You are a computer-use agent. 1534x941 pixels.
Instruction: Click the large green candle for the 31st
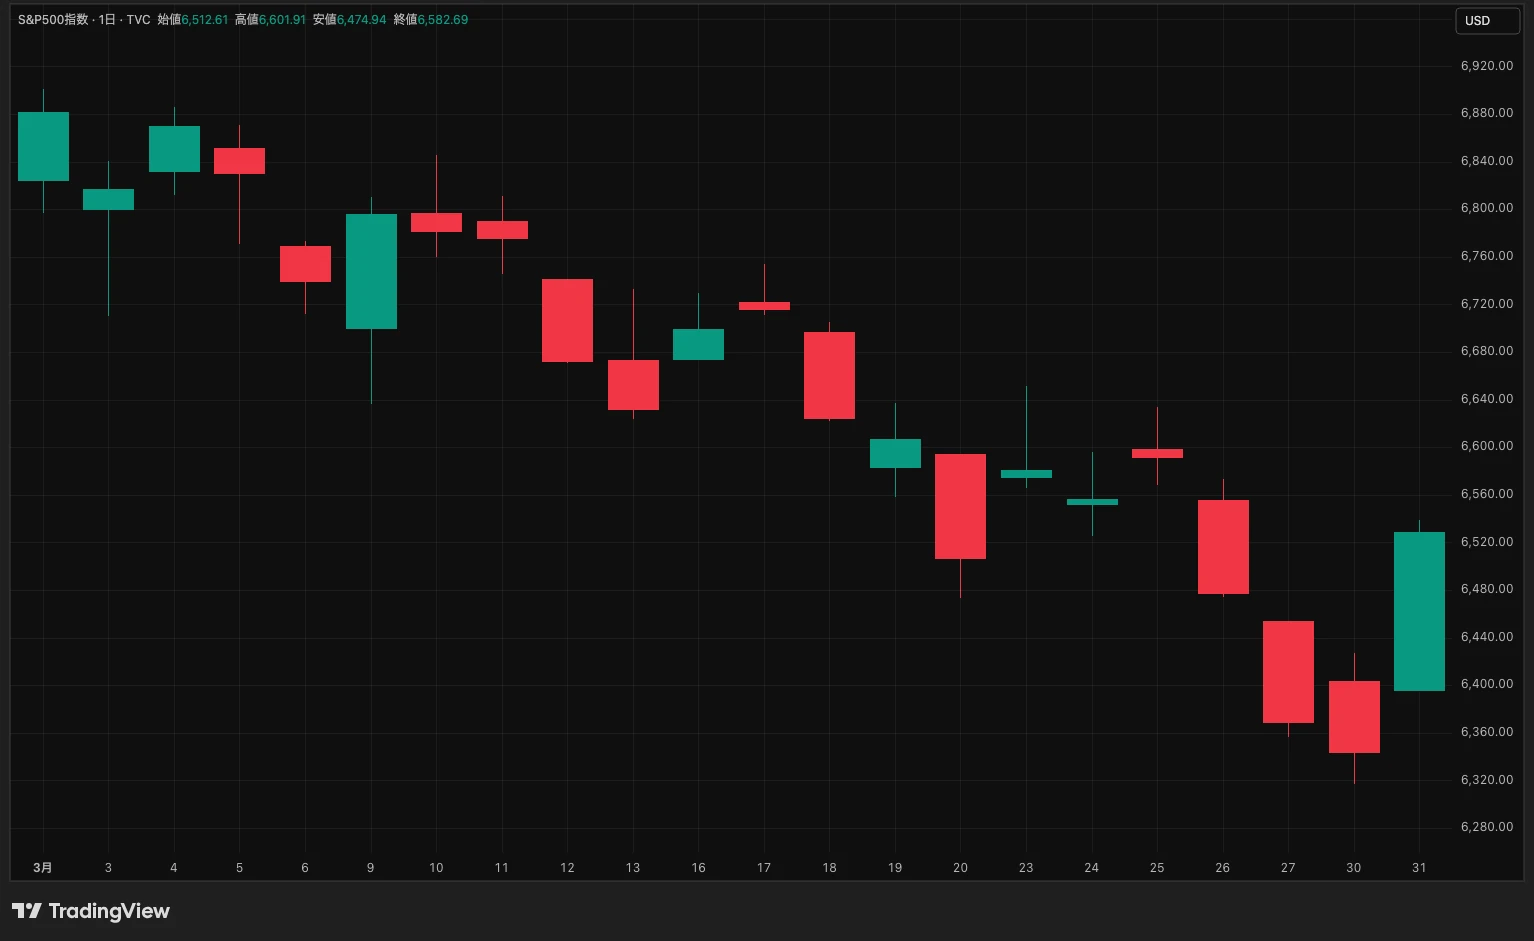[1419, 611]
